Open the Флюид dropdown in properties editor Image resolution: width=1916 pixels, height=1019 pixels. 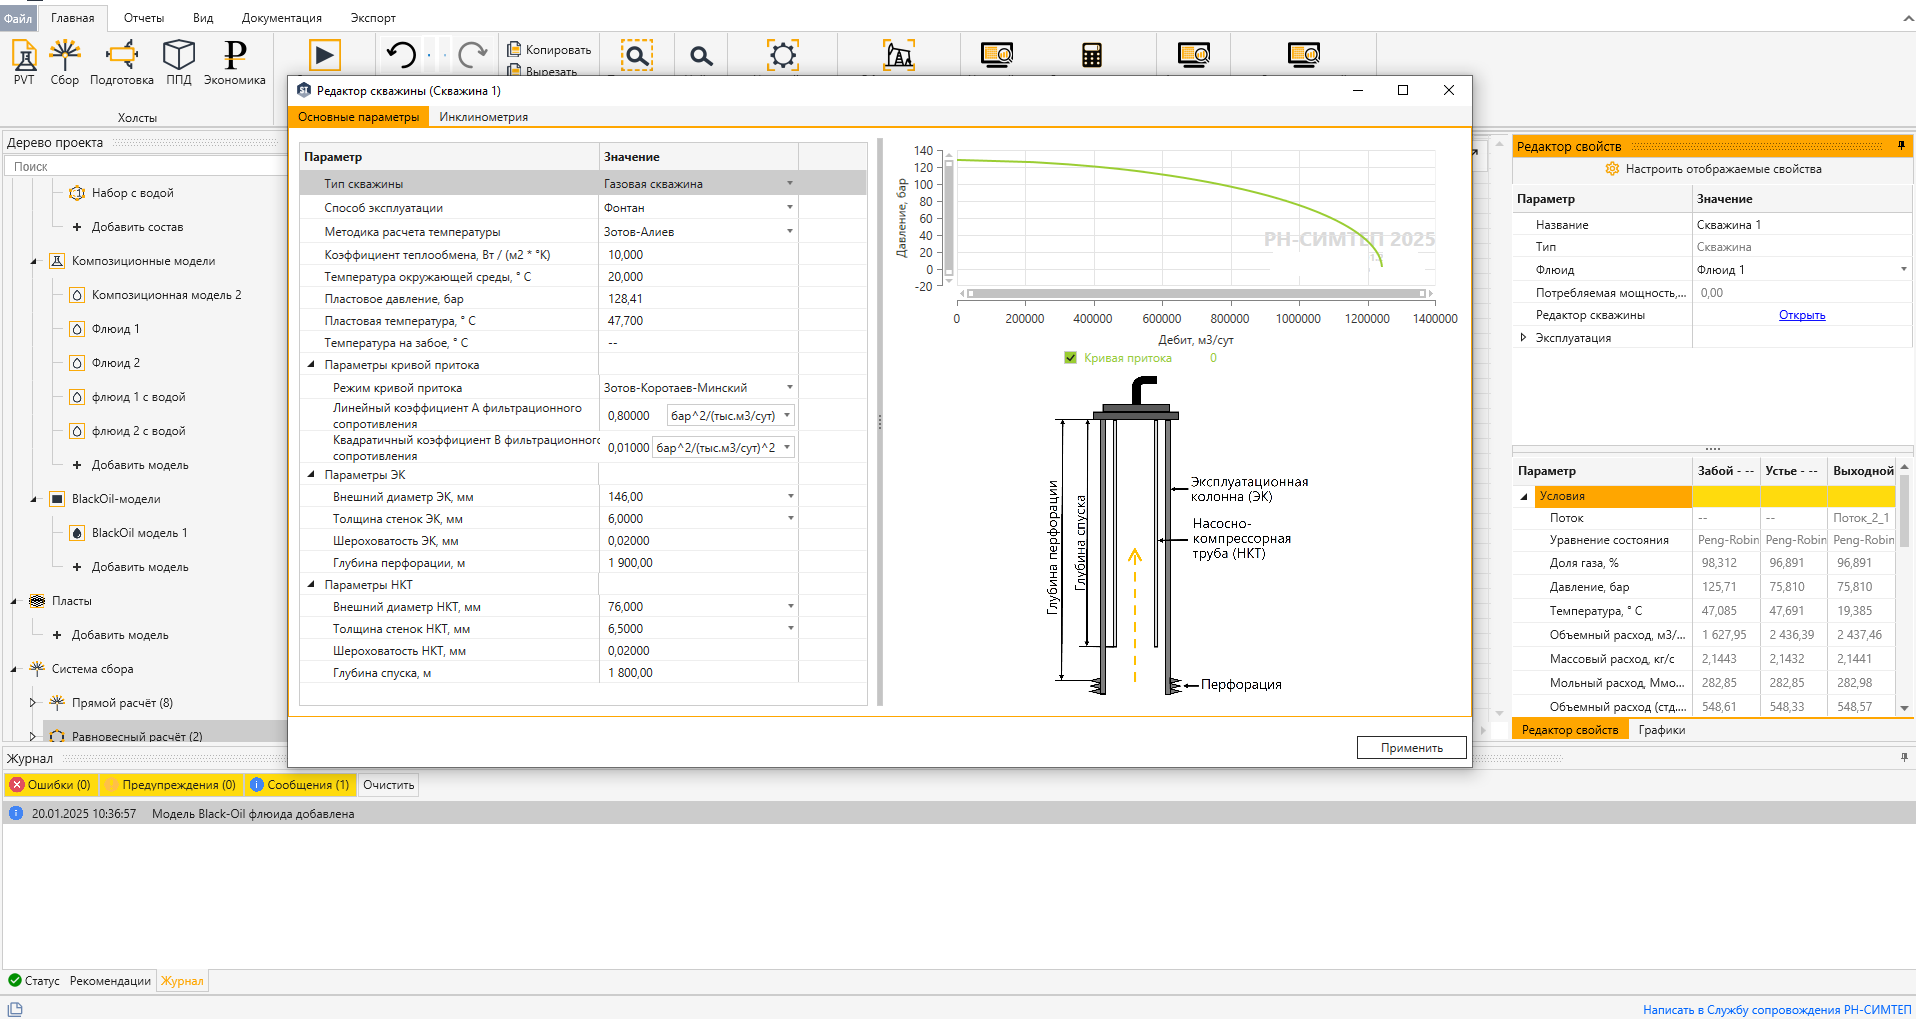(1903, 269)
